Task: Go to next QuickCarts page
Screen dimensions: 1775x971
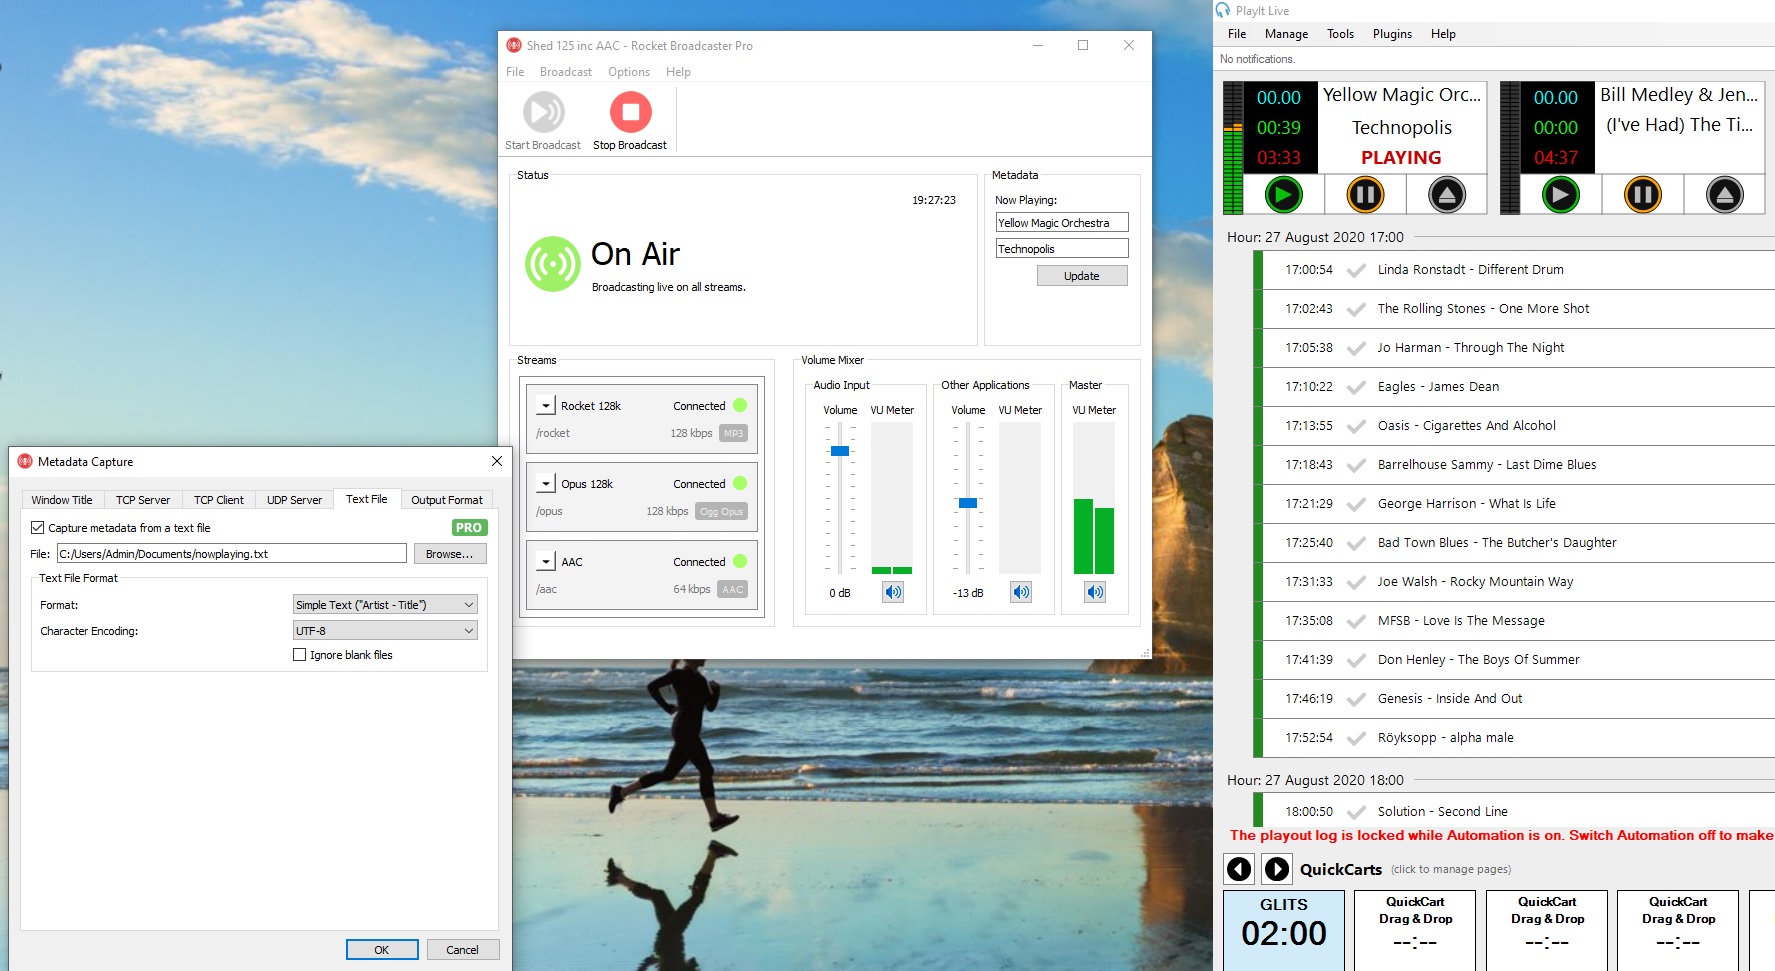Action: pos(1277,869)
